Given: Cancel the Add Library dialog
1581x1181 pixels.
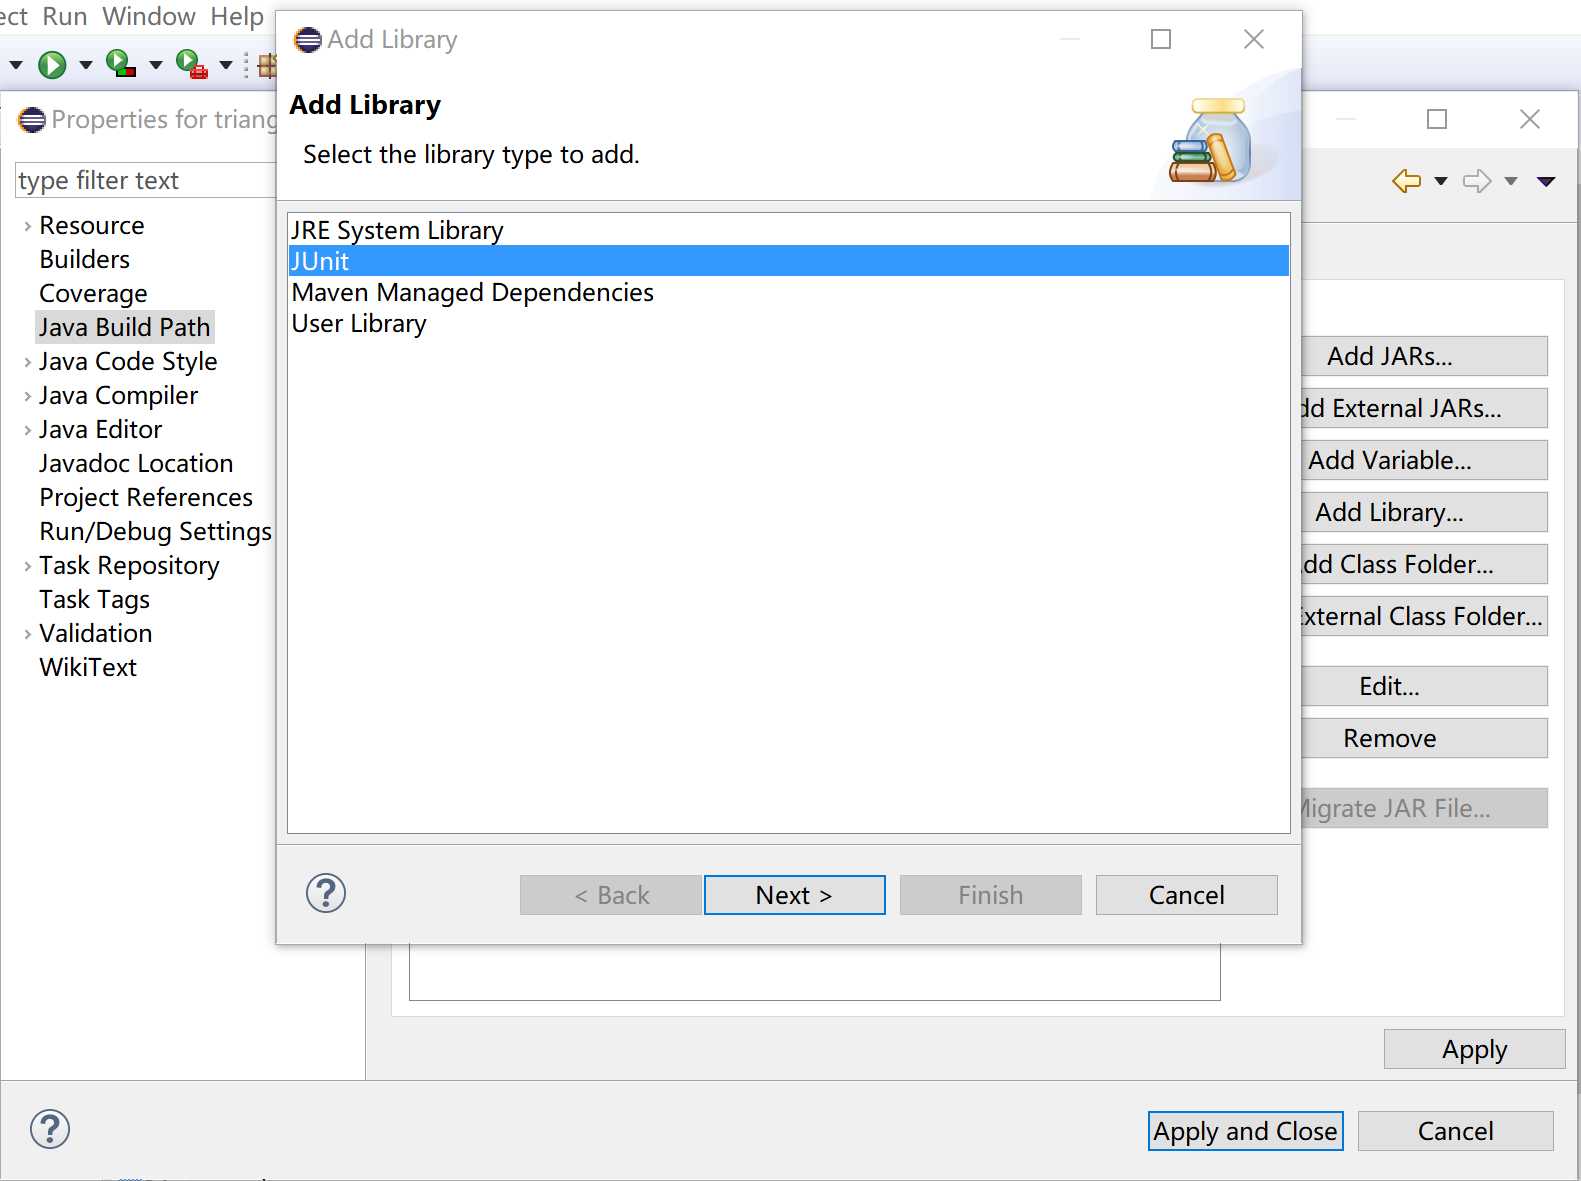Looking at the screenshot, I should click(1186, 895).
